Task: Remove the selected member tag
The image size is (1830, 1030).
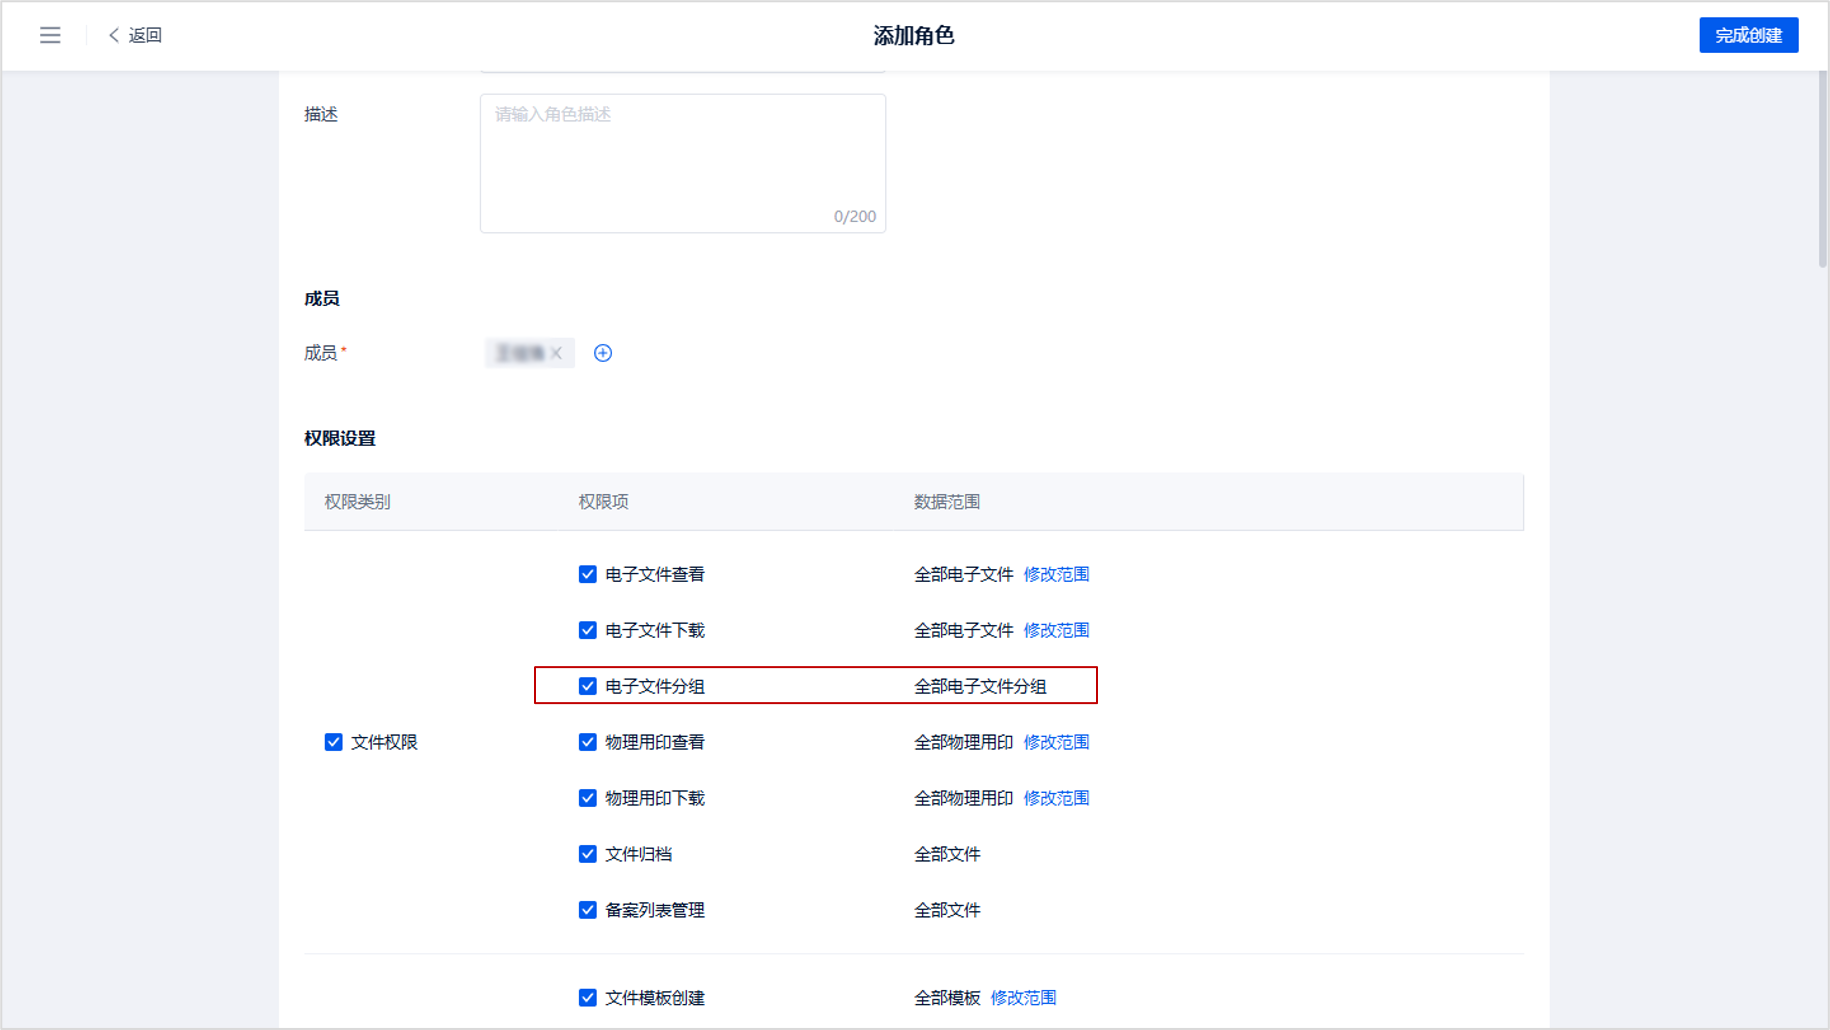Action: (557, 353)
